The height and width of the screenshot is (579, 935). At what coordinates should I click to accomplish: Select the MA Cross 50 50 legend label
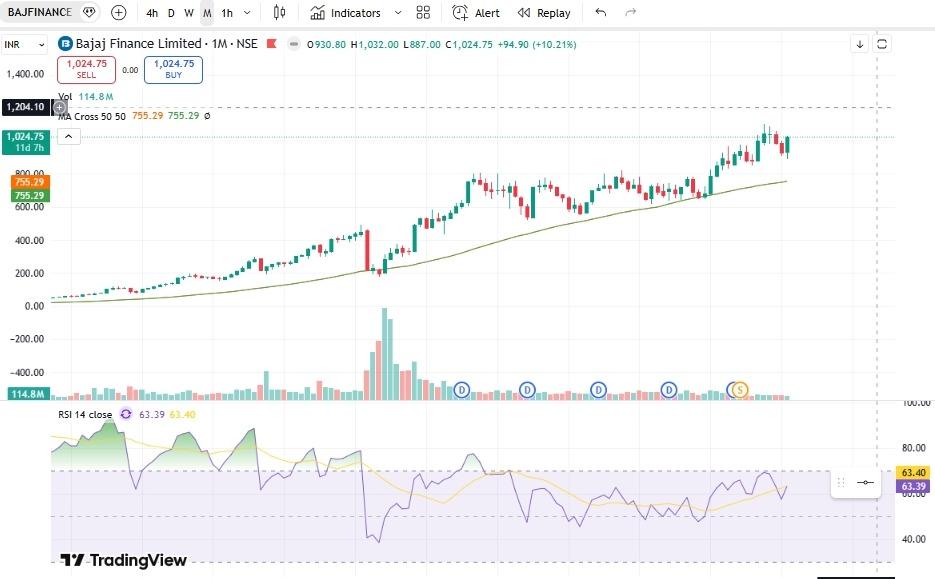coord(92,116)
